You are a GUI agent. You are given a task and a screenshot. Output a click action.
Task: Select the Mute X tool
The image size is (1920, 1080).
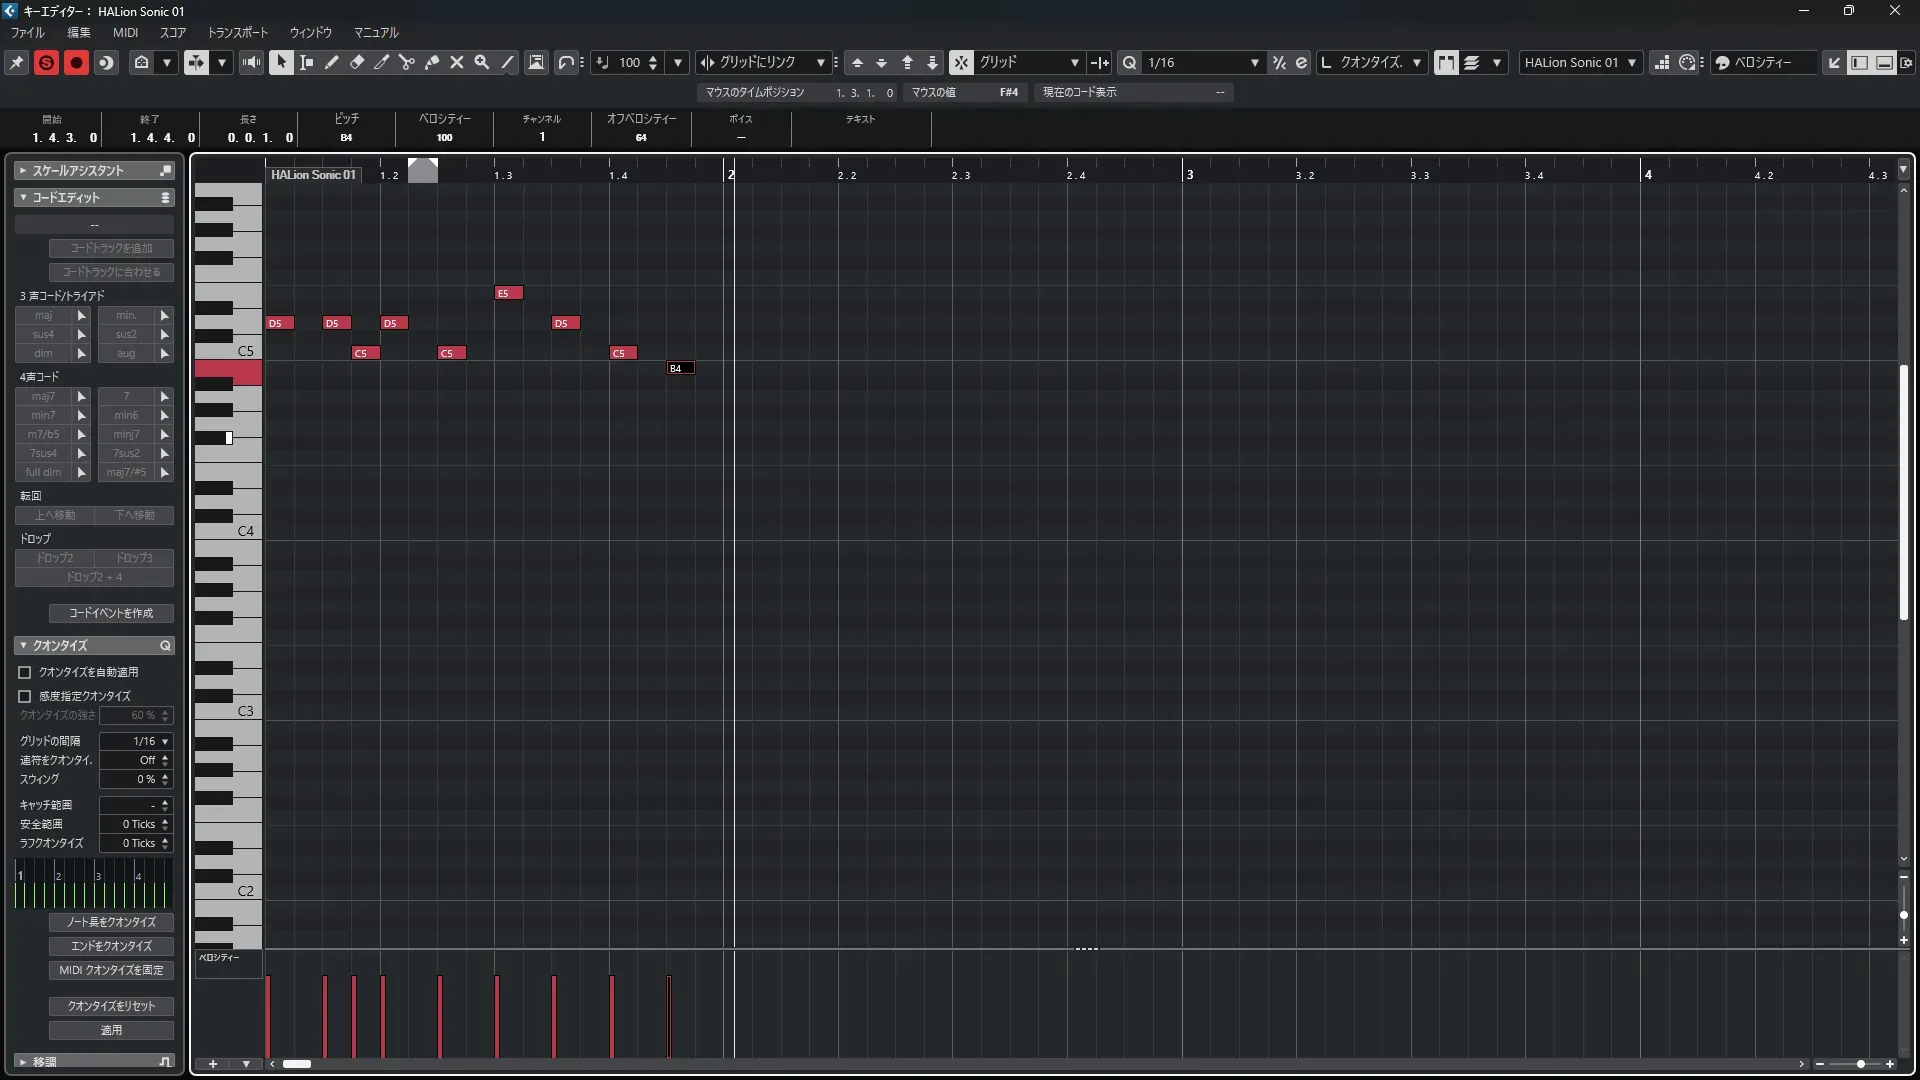coord(457,62)
